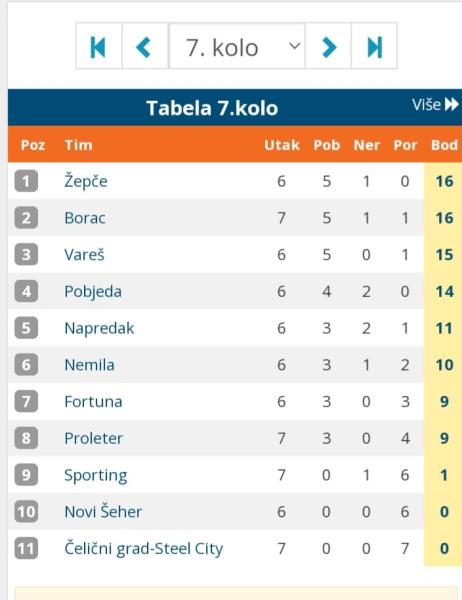
Task: Jump to the first round icon
Action: click(99, 46)
